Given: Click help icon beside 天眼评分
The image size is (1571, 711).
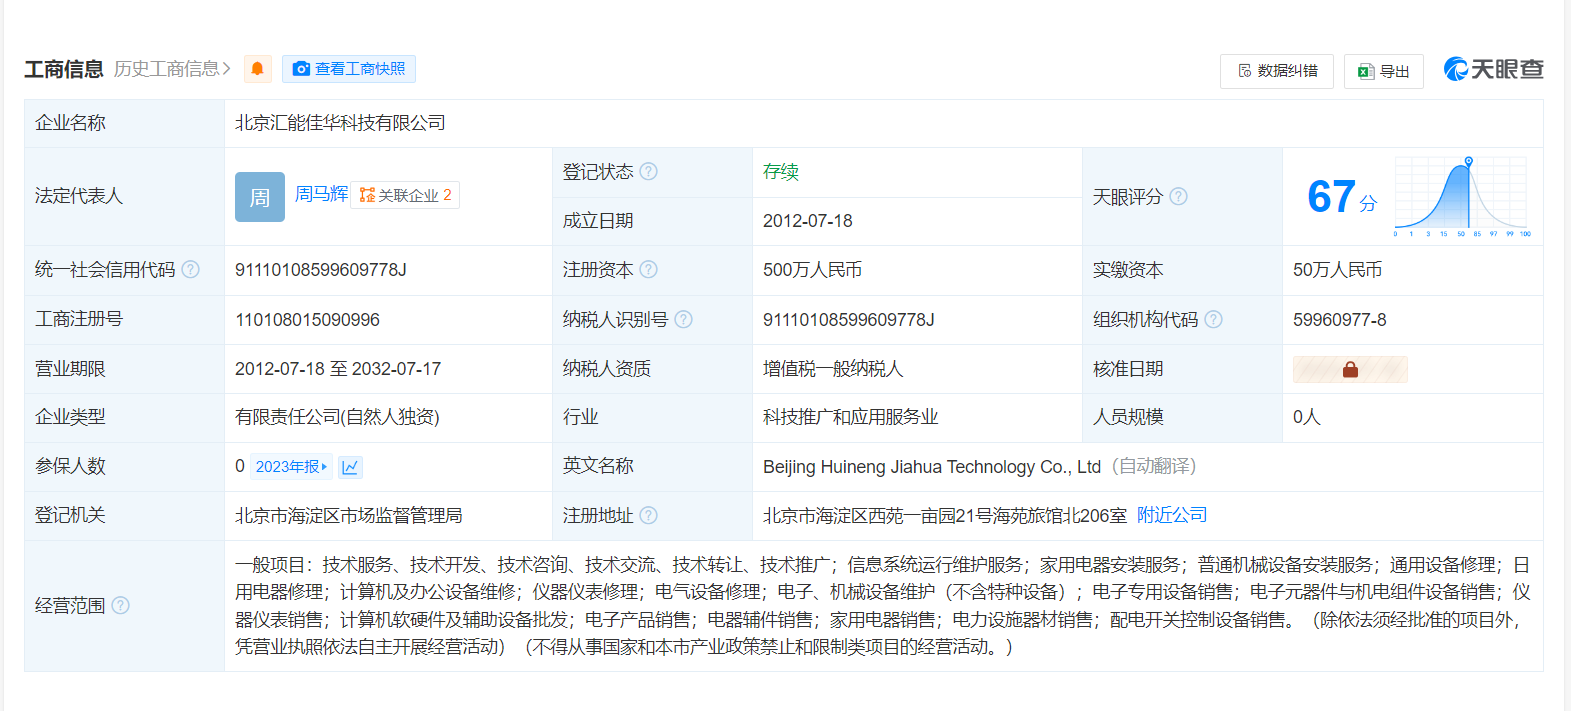Looking at the screenshot, I should tap(1179, 197).
